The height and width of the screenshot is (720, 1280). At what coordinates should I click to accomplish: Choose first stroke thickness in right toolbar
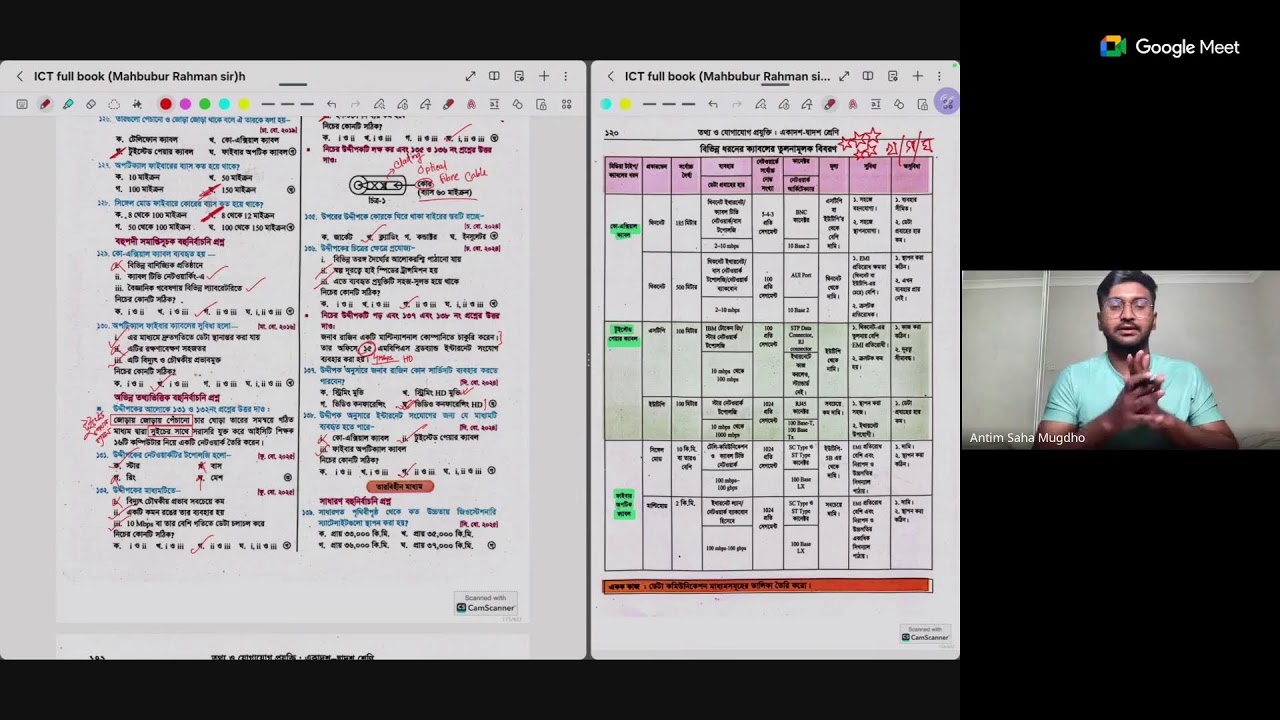coord(650,104)
